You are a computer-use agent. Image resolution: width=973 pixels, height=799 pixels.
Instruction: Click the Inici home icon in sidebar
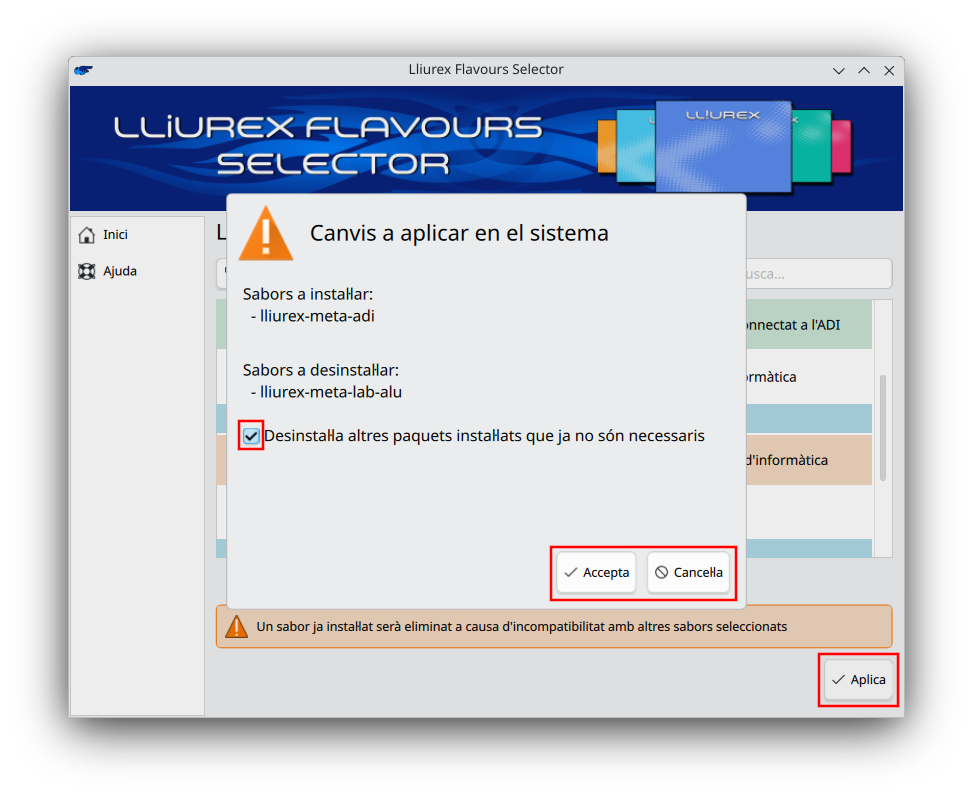[x=87, y=235]
